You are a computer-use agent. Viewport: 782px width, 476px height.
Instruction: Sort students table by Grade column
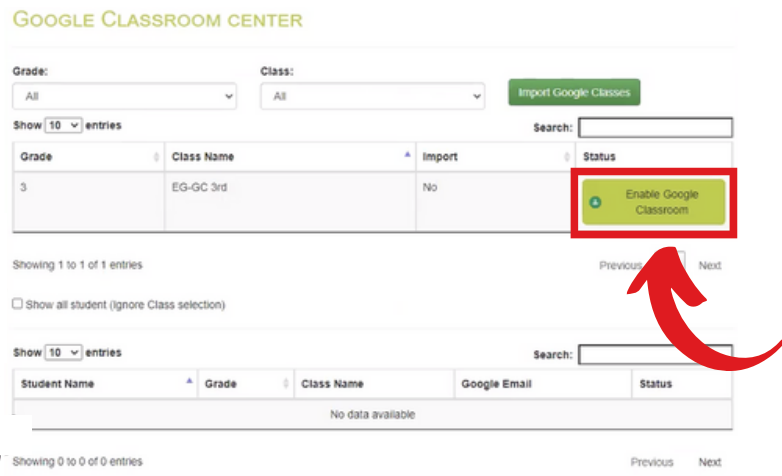(x=246, y=384)
